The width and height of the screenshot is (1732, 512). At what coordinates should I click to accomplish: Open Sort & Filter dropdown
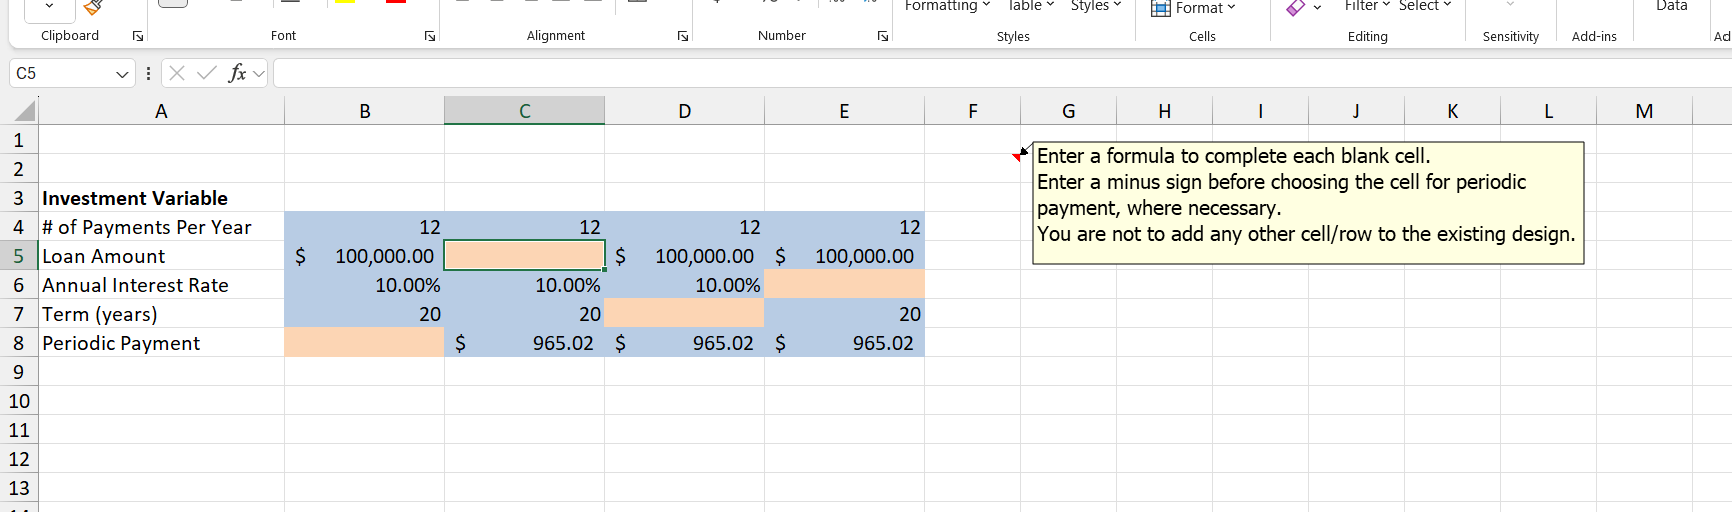tap(1367, 6)
